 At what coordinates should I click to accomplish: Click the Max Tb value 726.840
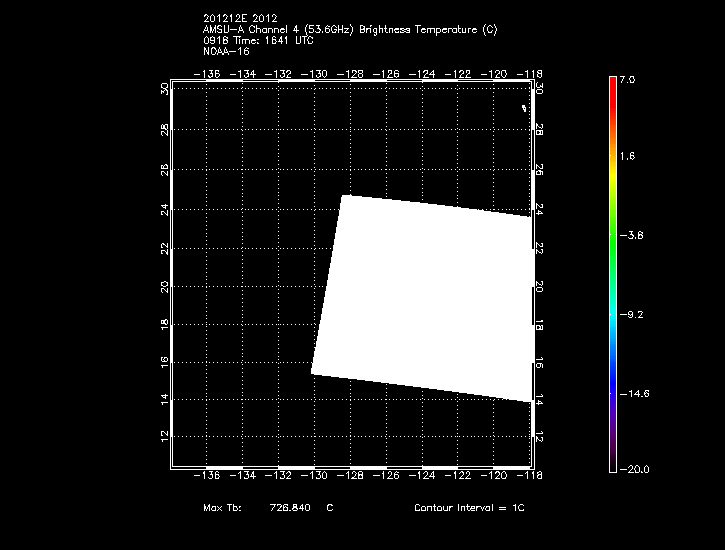pos(289,508)
